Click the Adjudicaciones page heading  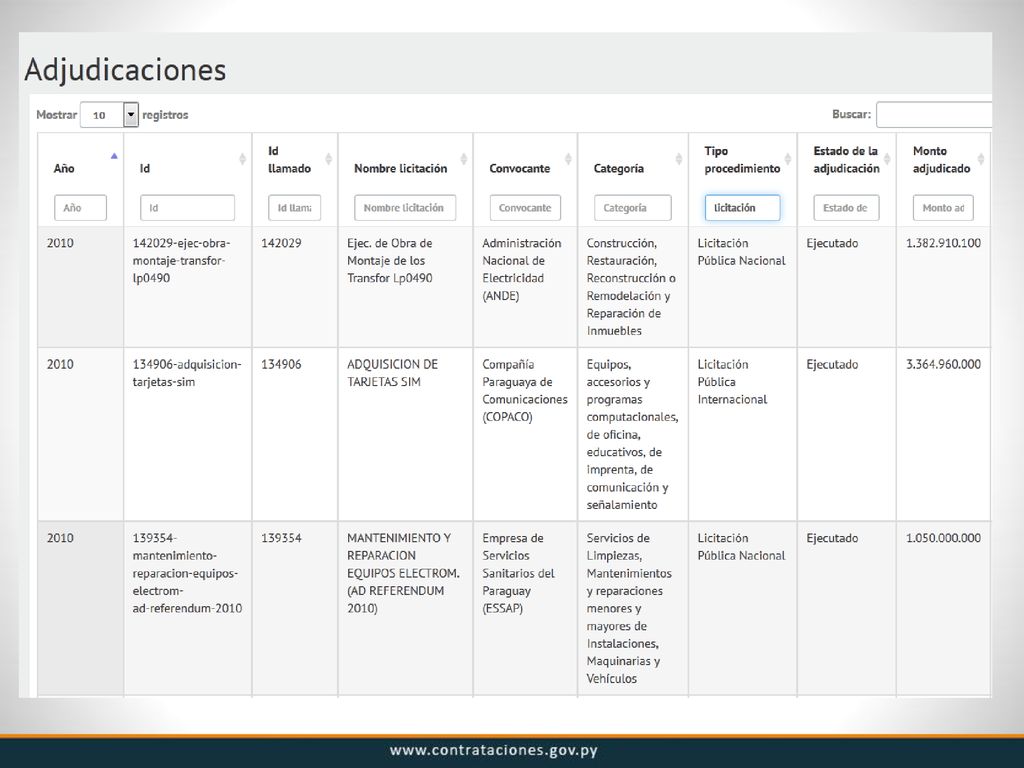pyautogui.click(x=125, y=70)
